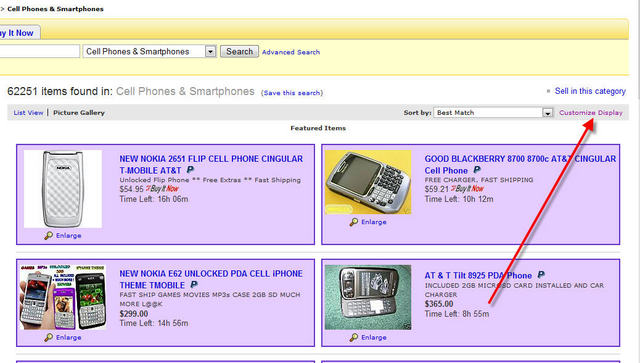
Task: Click the $59.21 price text
Action: click(437, 189)
